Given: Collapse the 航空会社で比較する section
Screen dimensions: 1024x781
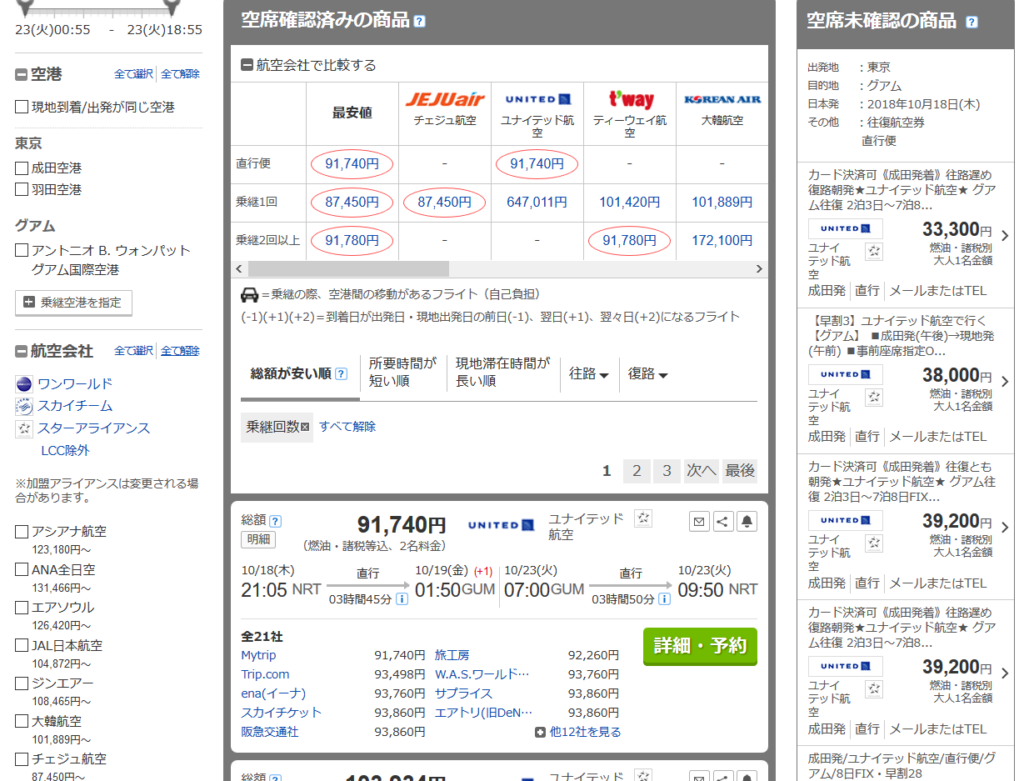Looking at the screenshot, I should (x=247, y=65).
